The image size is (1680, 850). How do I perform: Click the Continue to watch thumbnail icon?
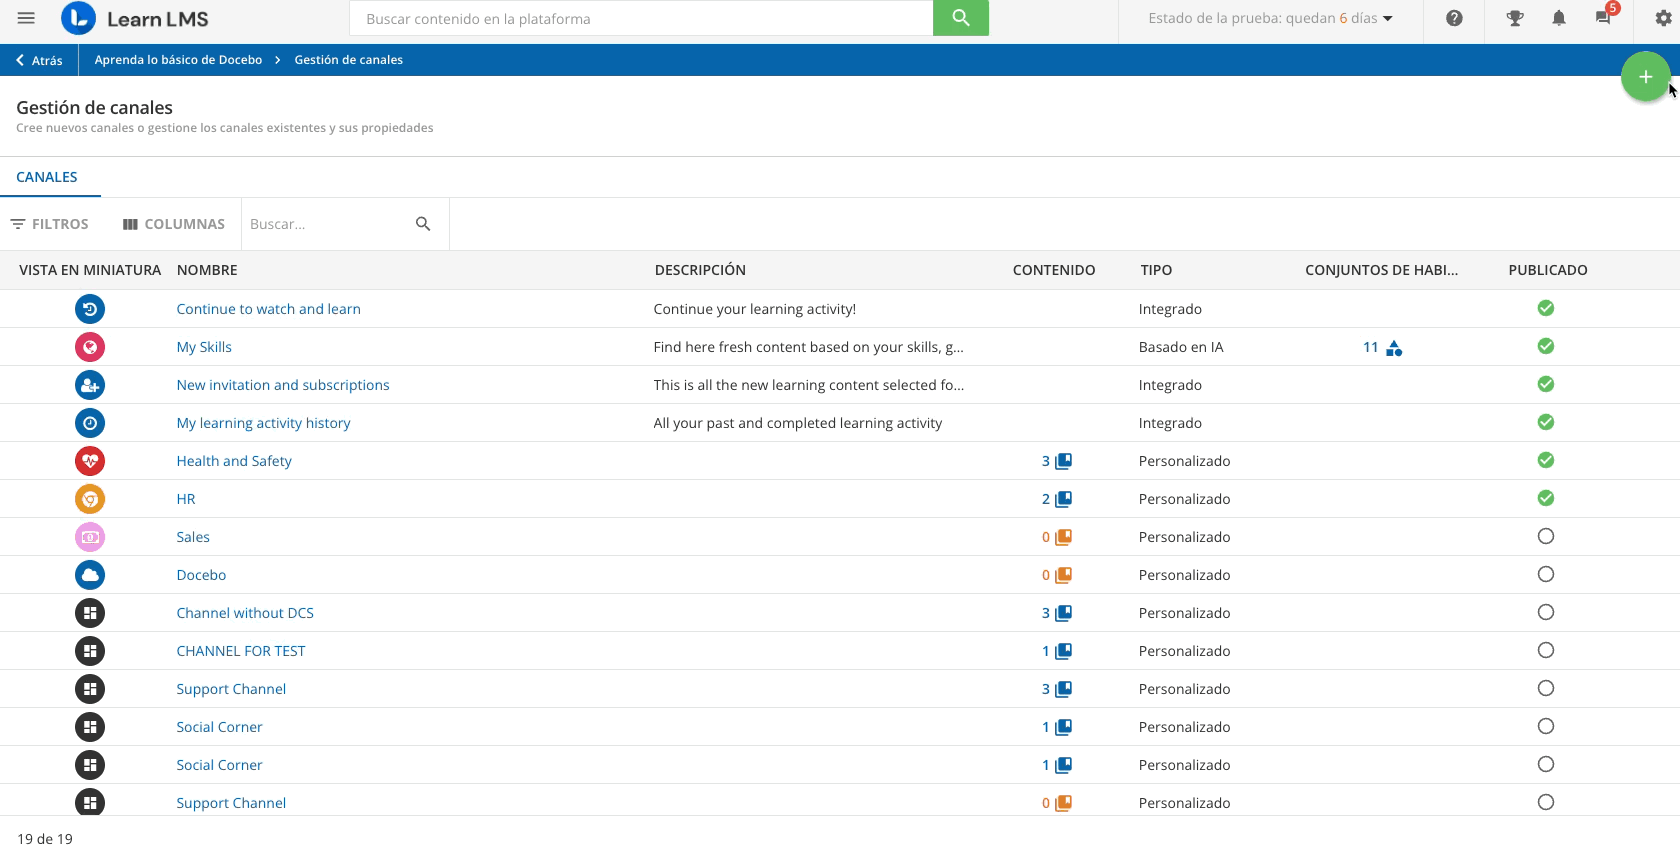tap(90, 309)
